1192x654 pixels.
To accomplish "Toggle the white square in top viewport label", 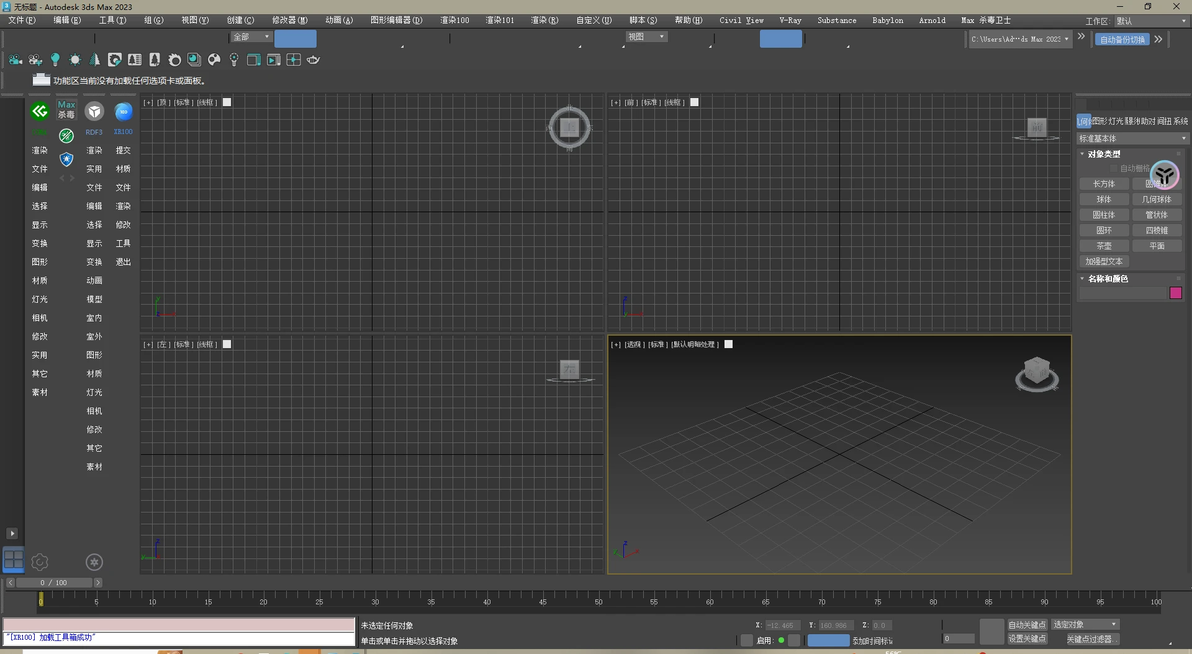I will (227, 102).
